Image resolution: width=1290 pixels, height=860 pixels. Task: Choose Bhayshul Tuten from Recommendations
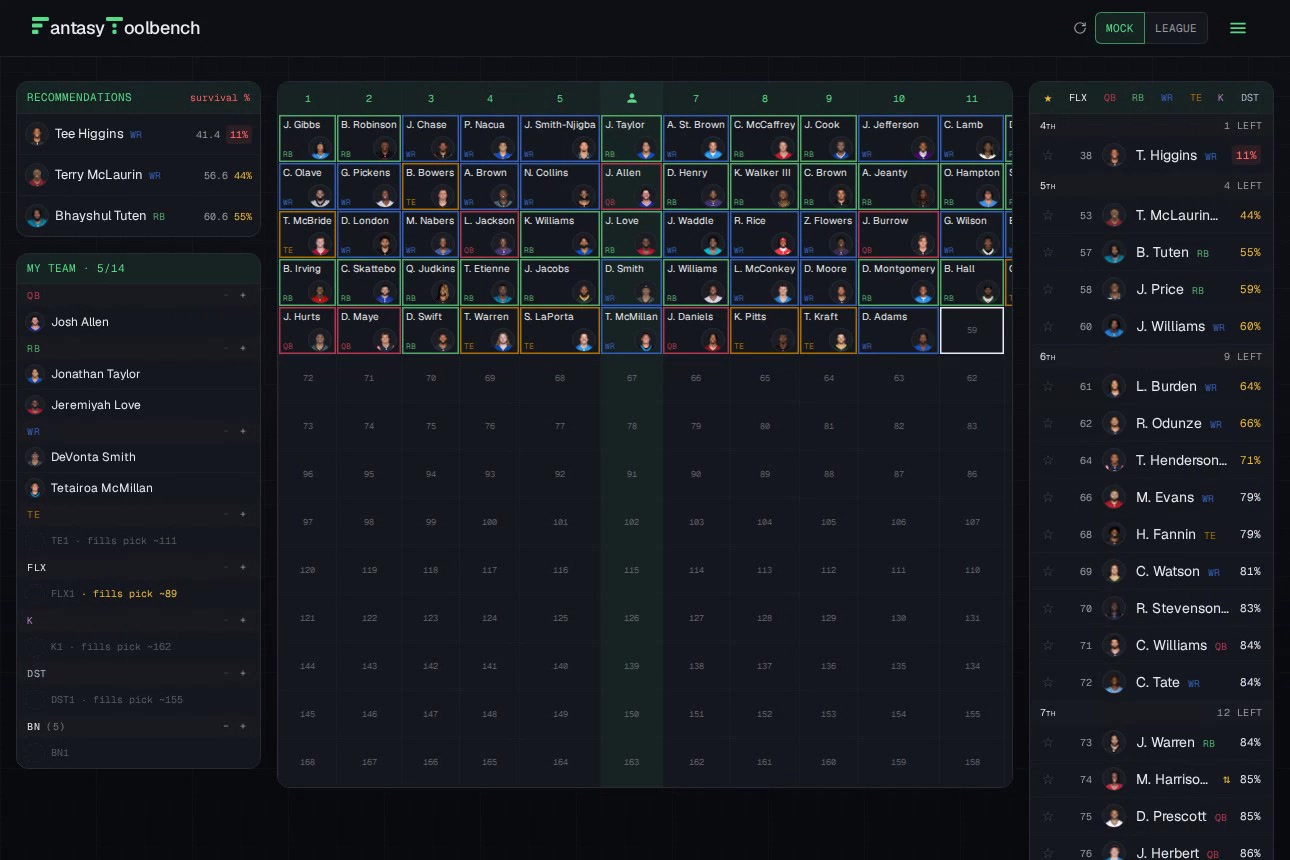pyautogui.click(x=138, y=216)
